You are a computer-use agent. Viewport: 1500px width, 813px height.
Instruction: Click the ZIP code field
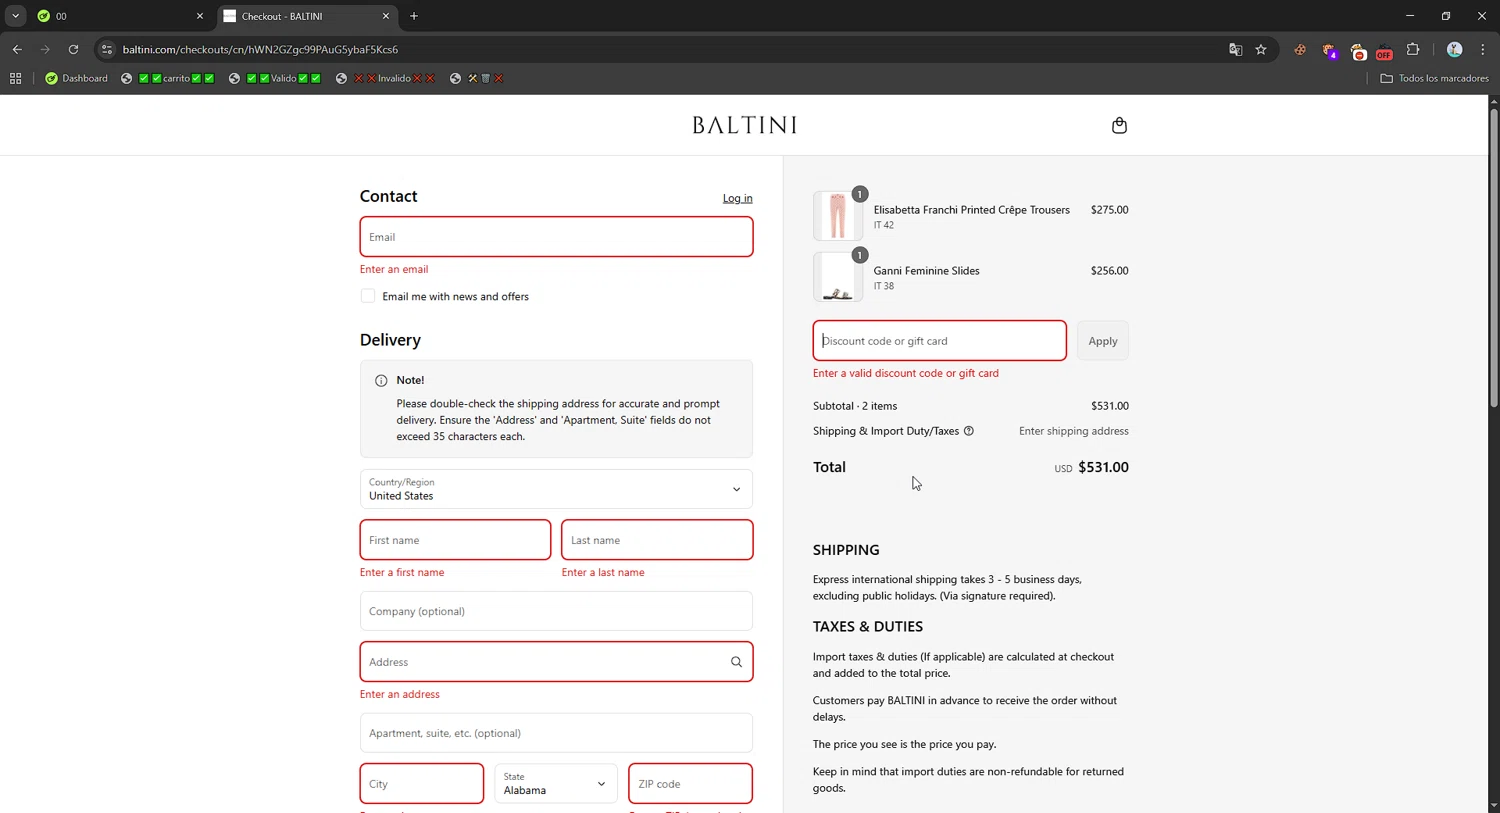pyautogui.click(x=690, y=784)
